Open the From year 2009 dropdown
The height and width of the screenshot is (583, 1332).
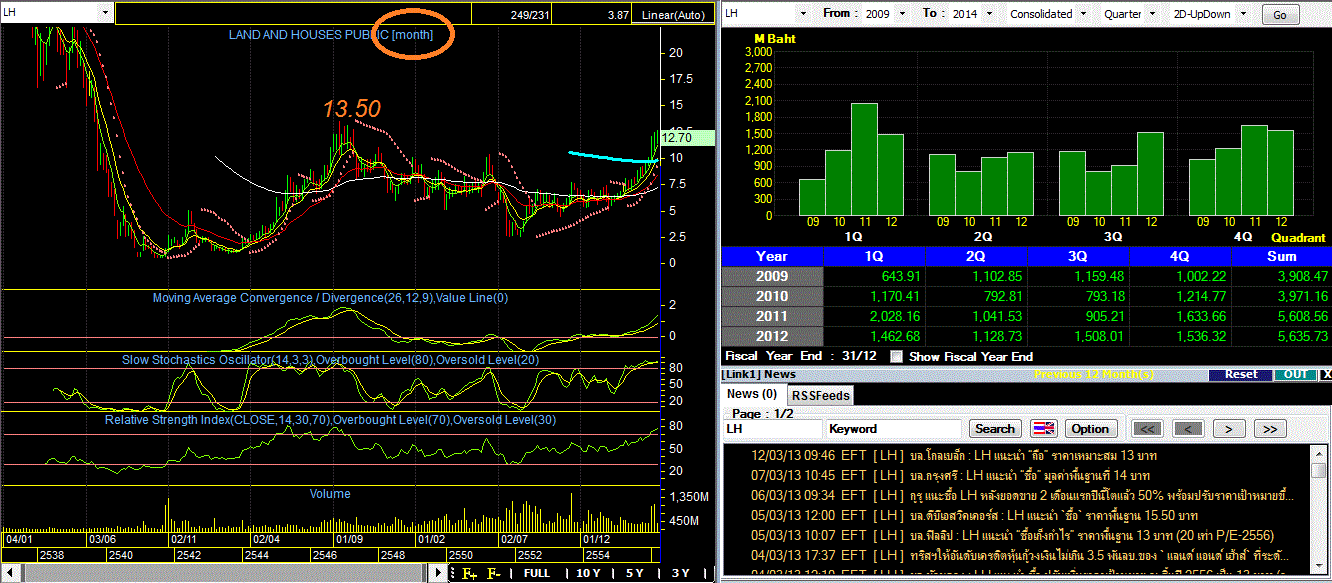[x=901, y=14]
